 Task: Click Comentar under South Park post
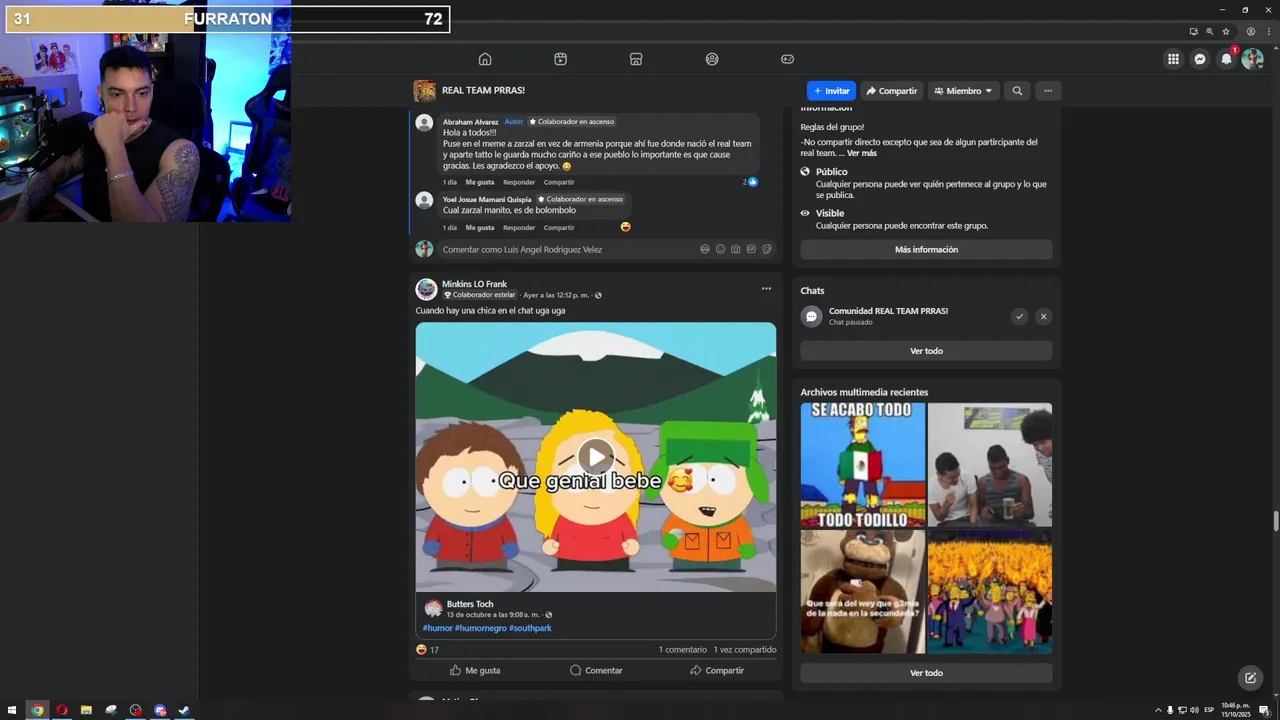coord(596,670)
